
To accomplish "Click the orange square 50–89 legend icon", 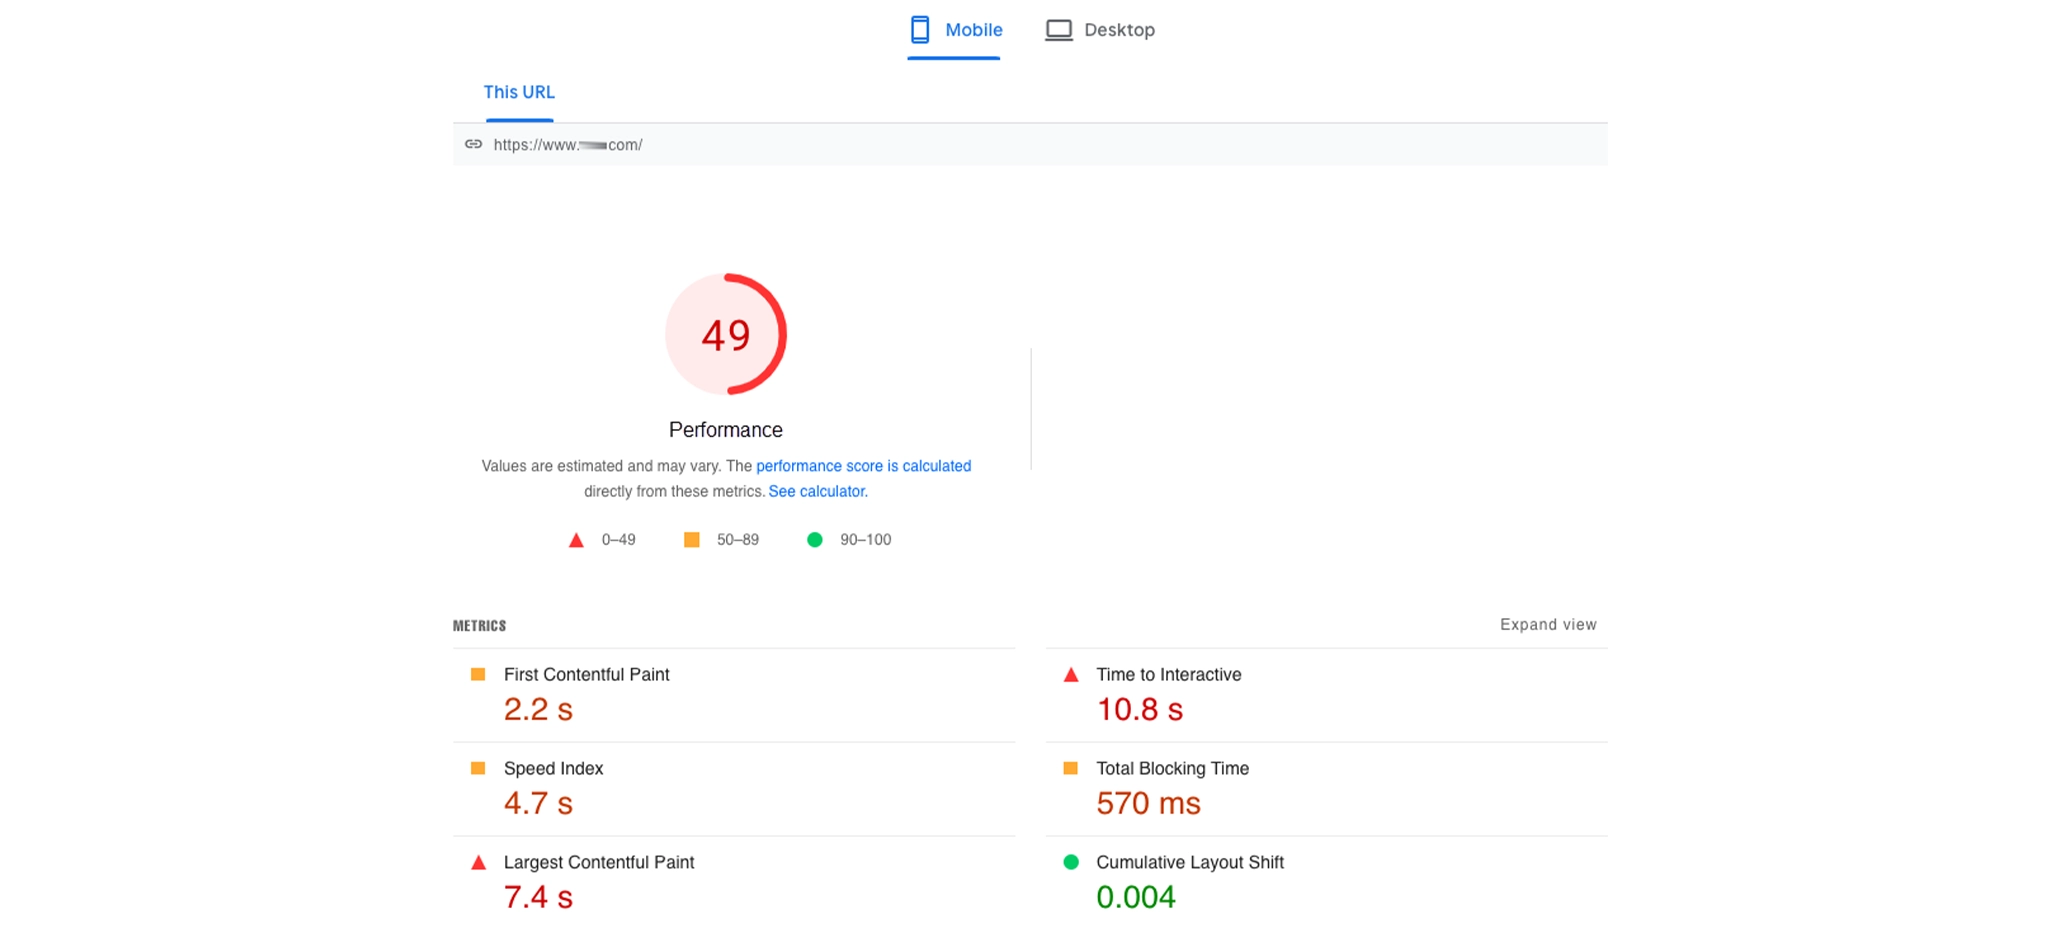I will click(692, 540).
